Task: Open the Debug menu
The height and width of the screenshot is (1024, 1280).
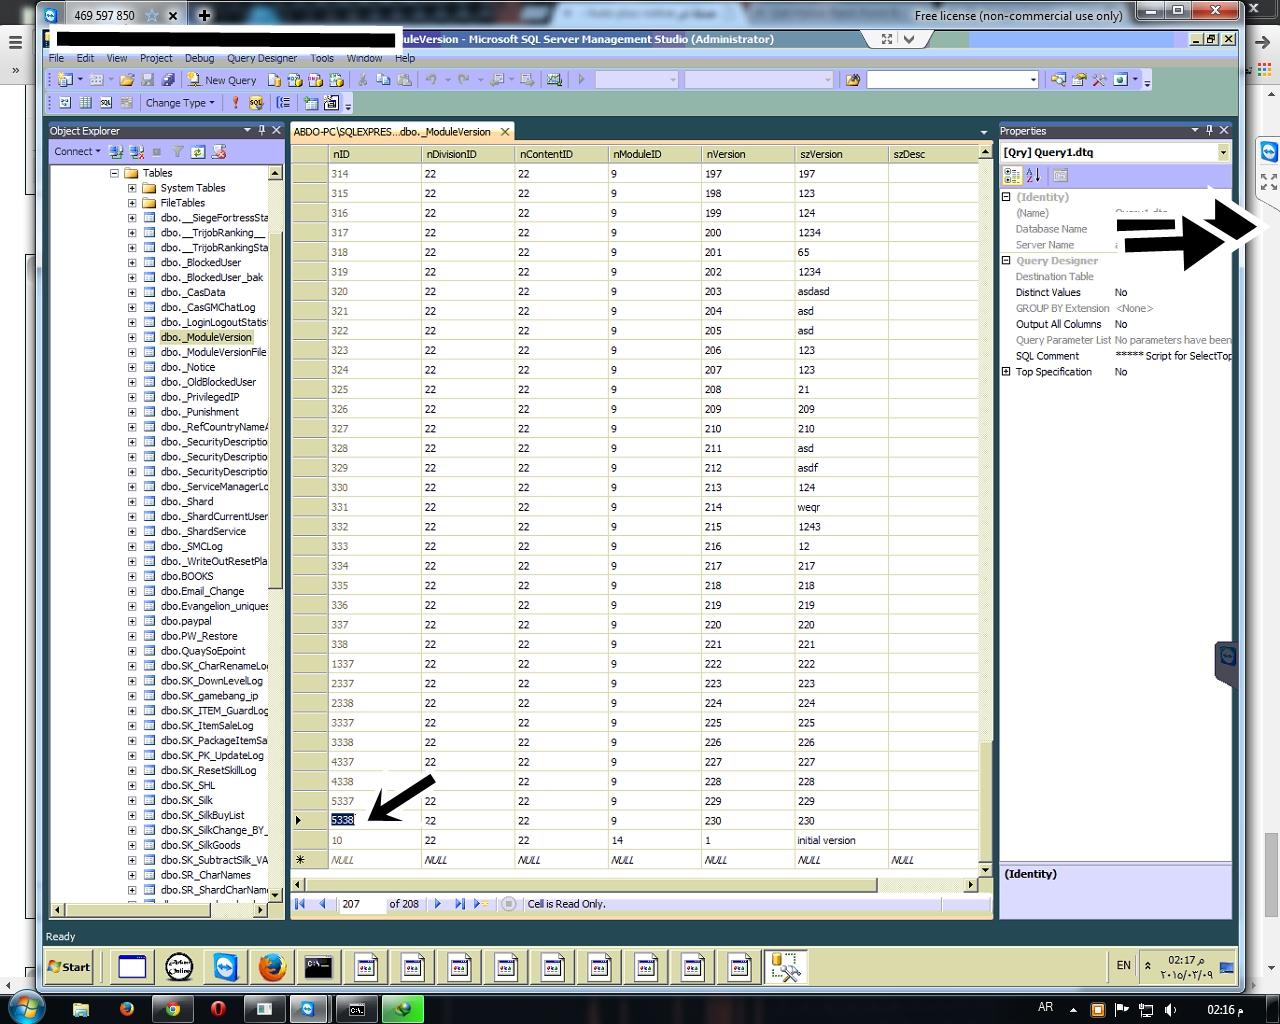Action: [199, 58]
